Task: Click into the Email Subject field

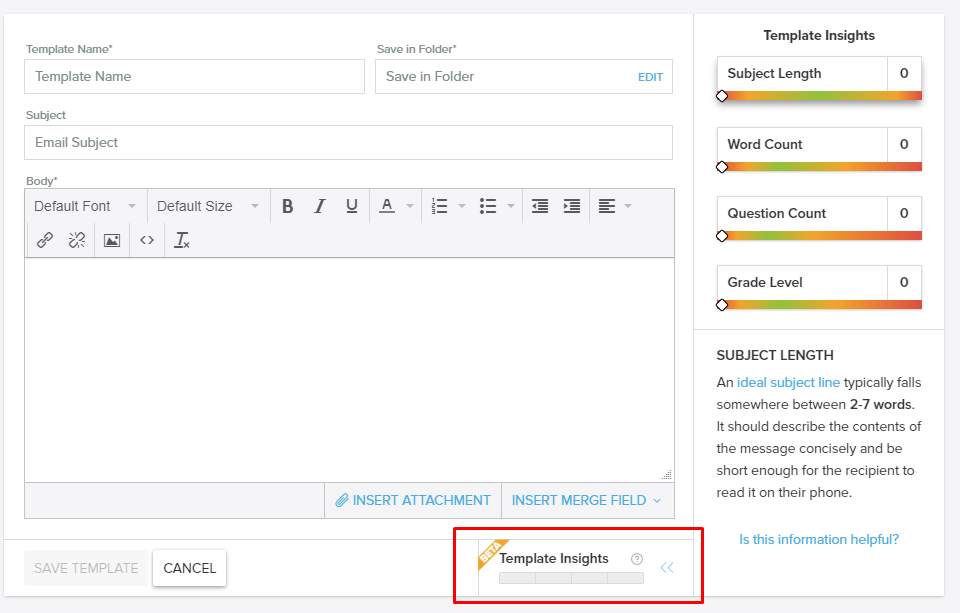Action: click(348, 142)
